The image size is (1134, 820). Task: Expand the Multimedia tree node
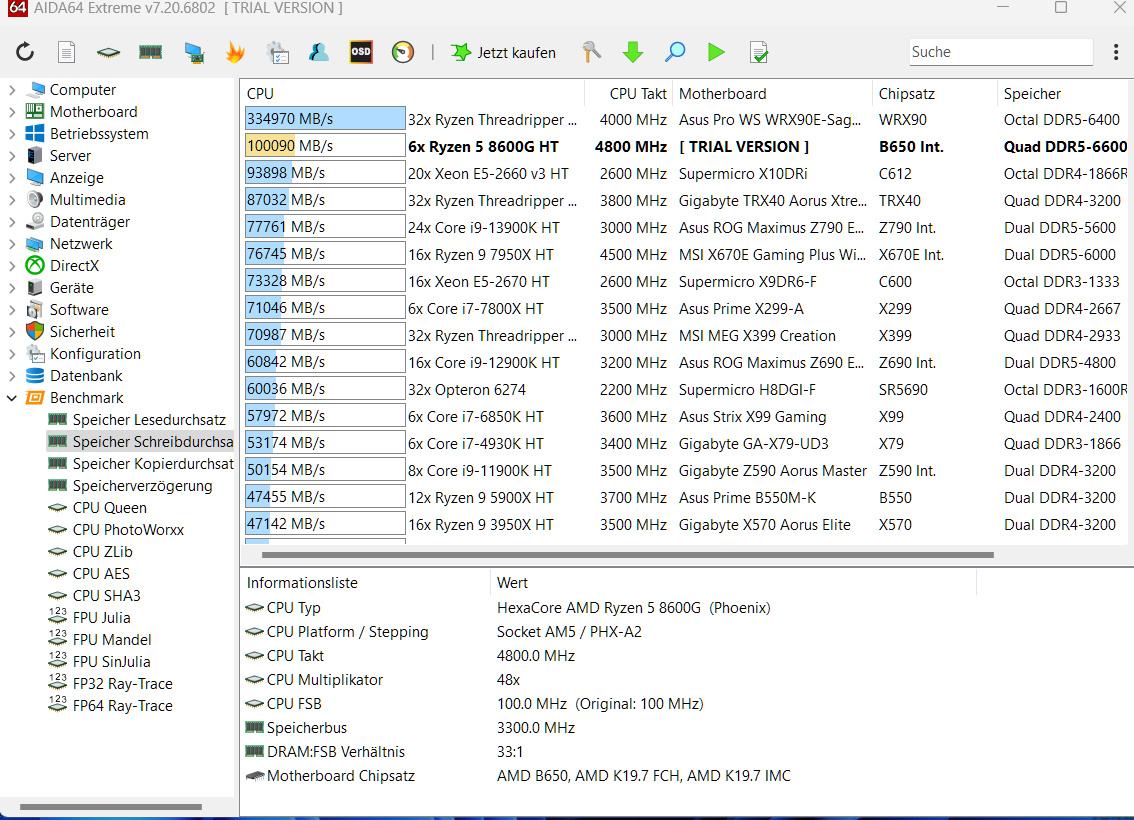(12, 200)
